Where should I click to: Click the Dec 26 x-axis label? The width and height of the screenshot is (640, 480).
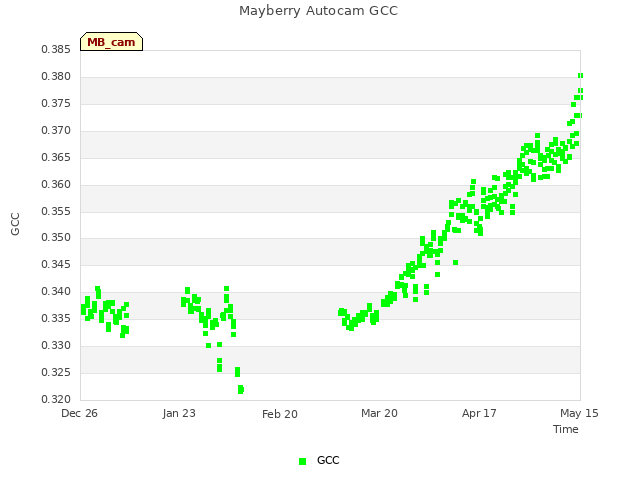79,413
